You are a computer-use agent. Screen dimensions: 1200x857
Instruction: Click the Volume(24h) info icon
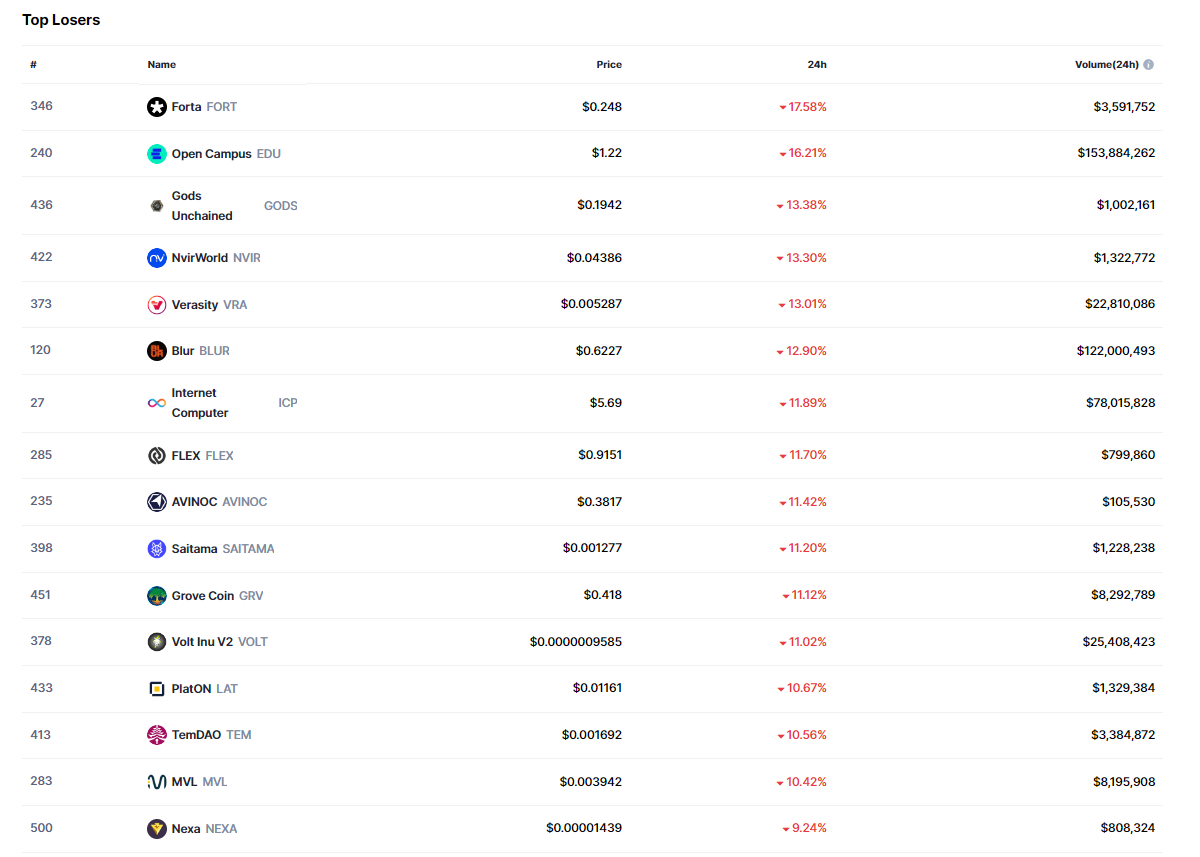pos(1148,65)
